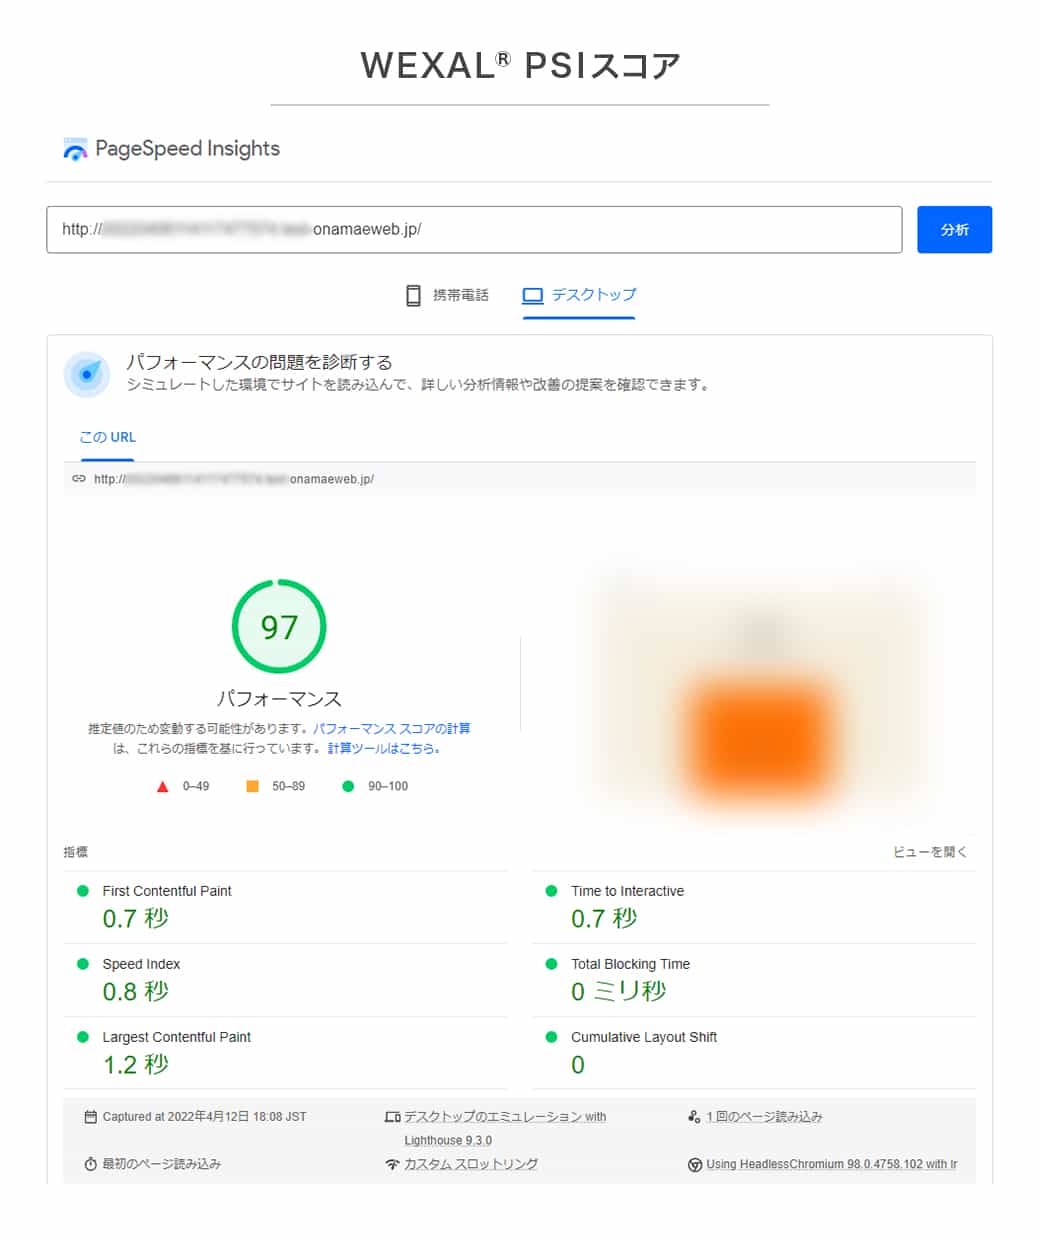Click the Total Blocking Time value 0 ミリ秒
This screenshot has height=1240, width=1040.
pos(619,991)
